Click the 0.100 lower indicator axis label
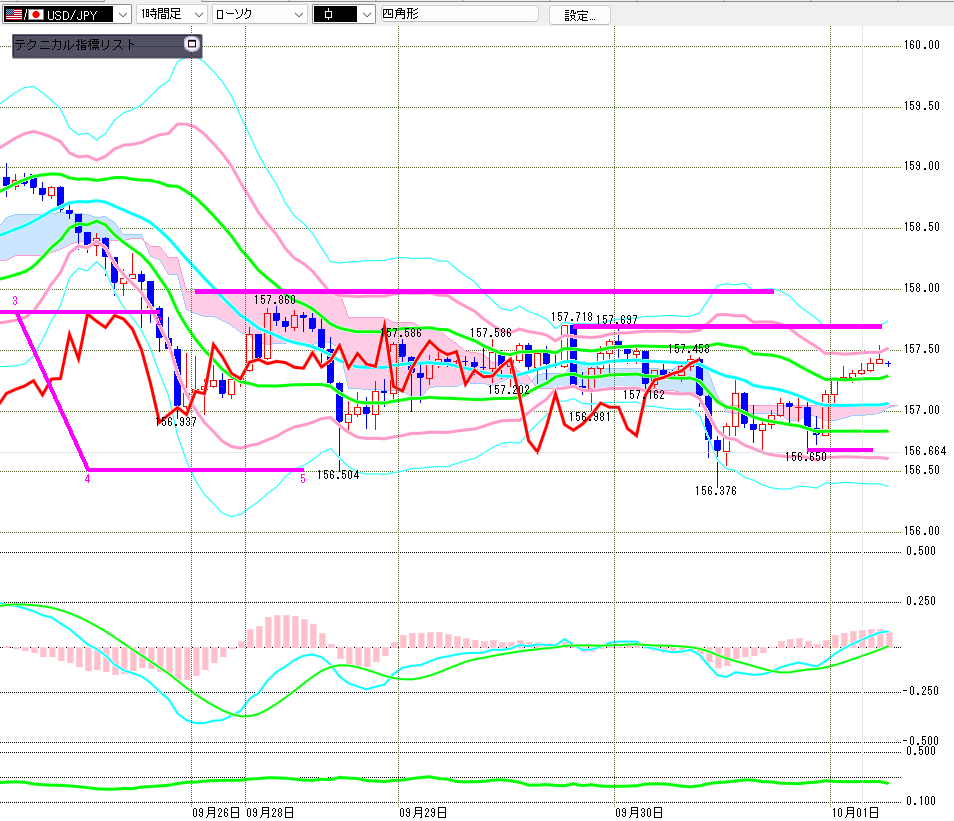The width and height of the screenshot is (954, 821). point(921,801)
